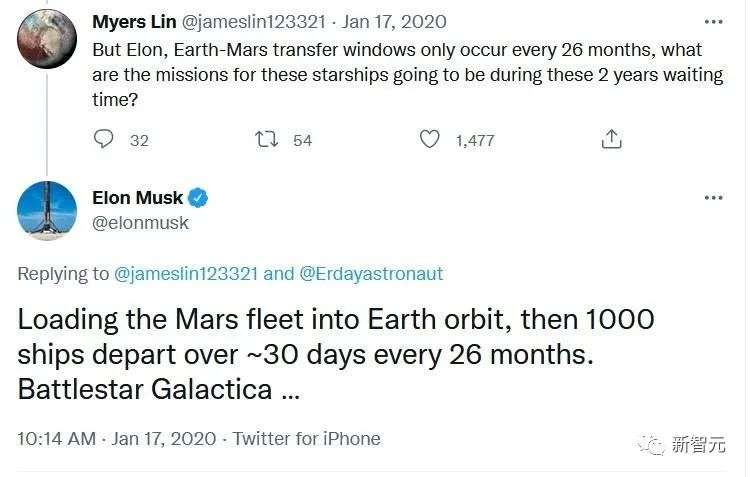
Task: Click the share upload icon
Action: [611, 140]
